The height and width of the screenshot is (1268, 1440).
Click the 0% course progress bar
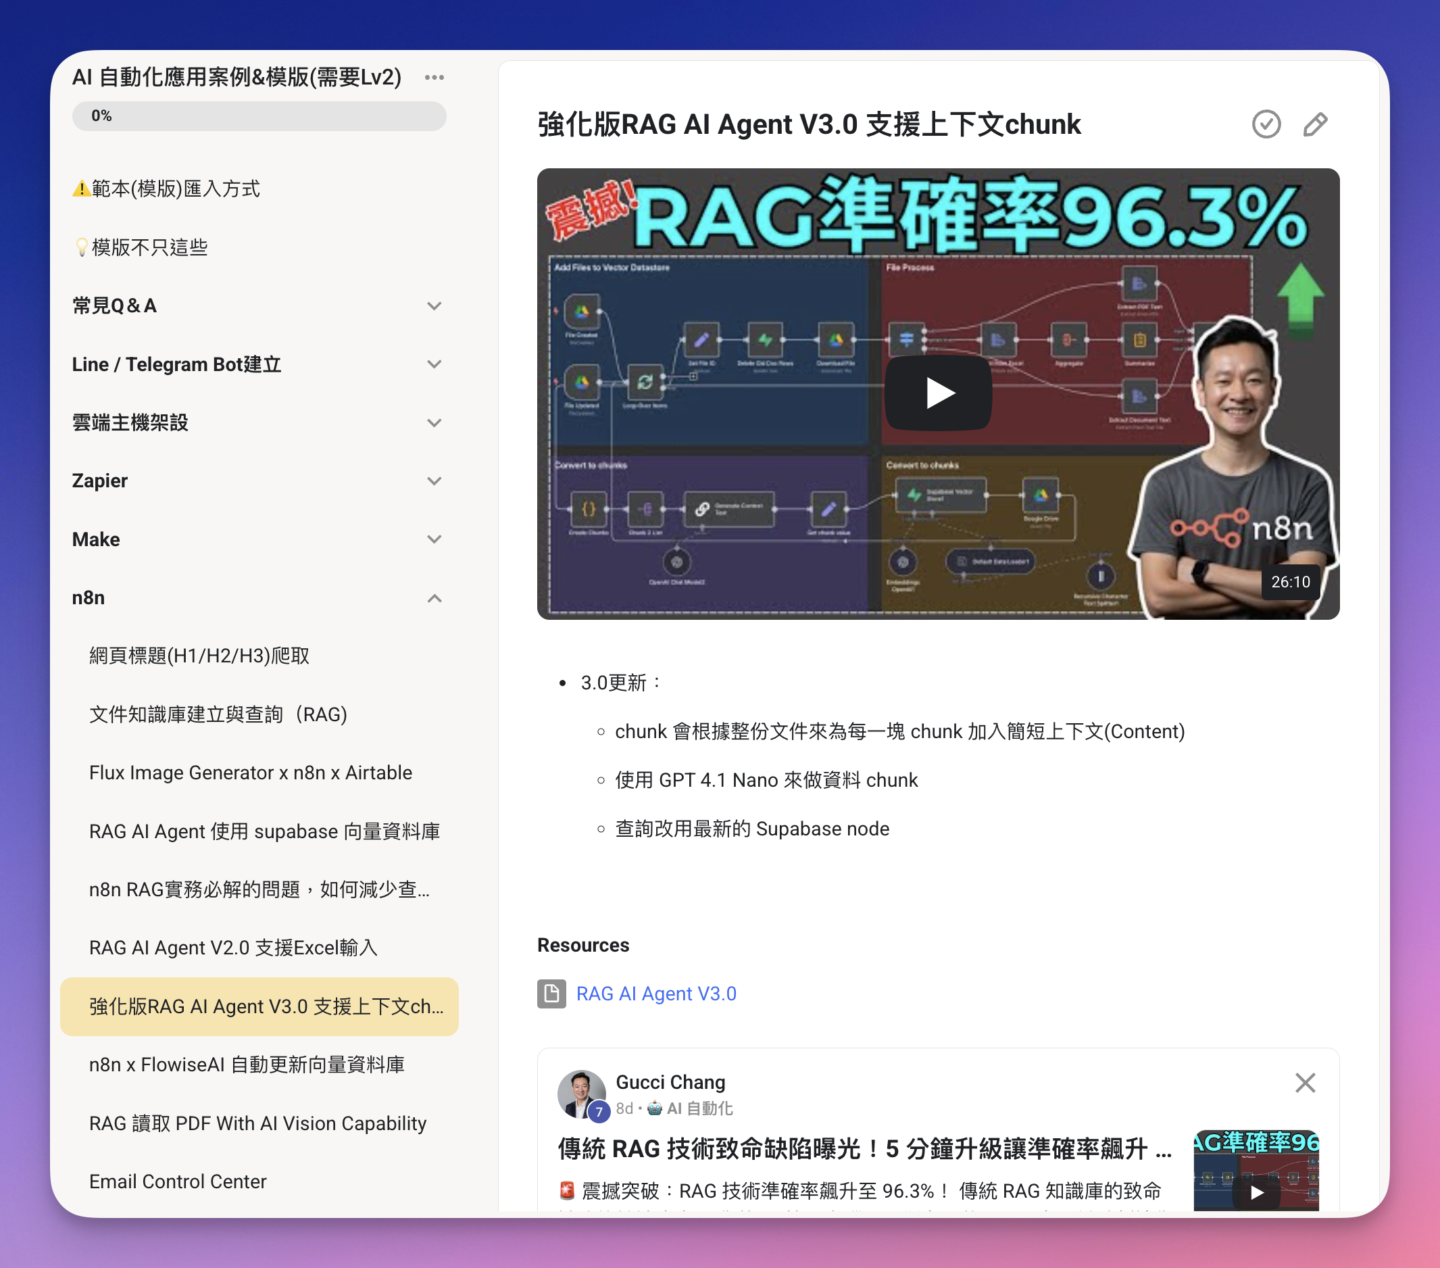point(259,116)
